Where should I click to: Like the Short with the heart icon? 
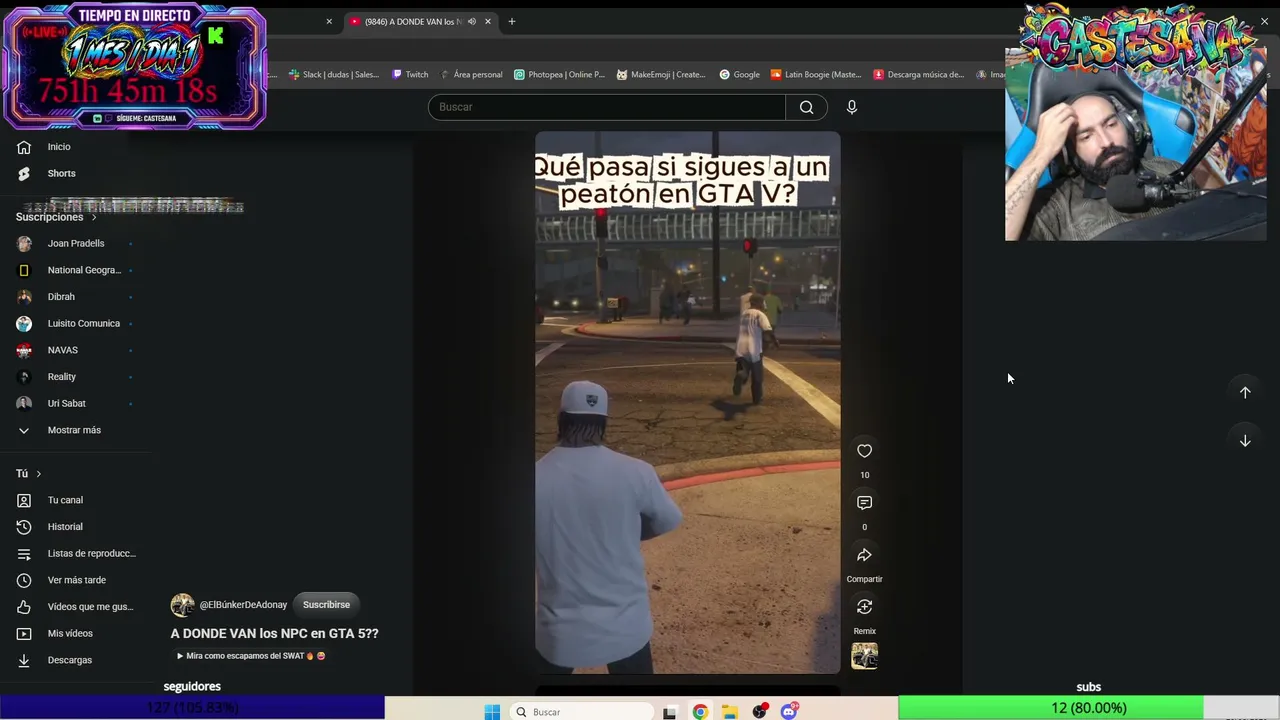[x=864, y=451]
